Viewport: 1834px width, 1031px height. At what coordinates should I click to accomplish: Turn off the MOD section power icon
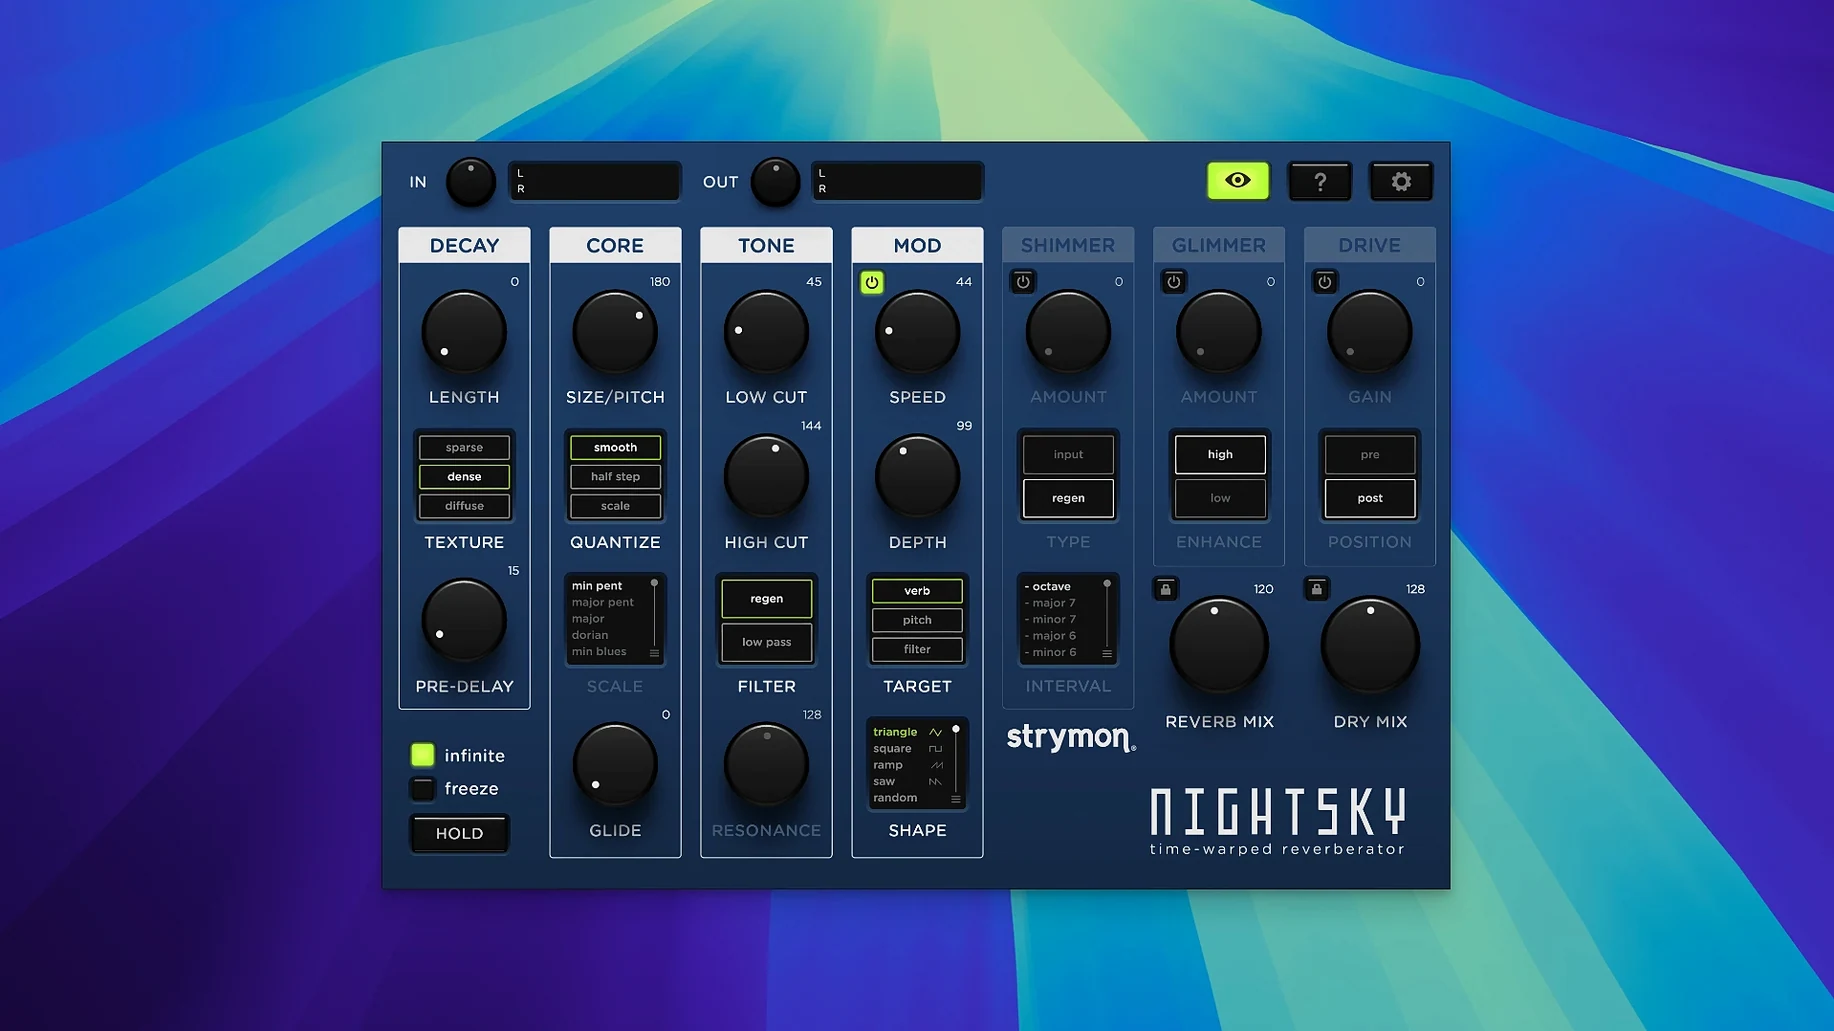tap(871, 283)
